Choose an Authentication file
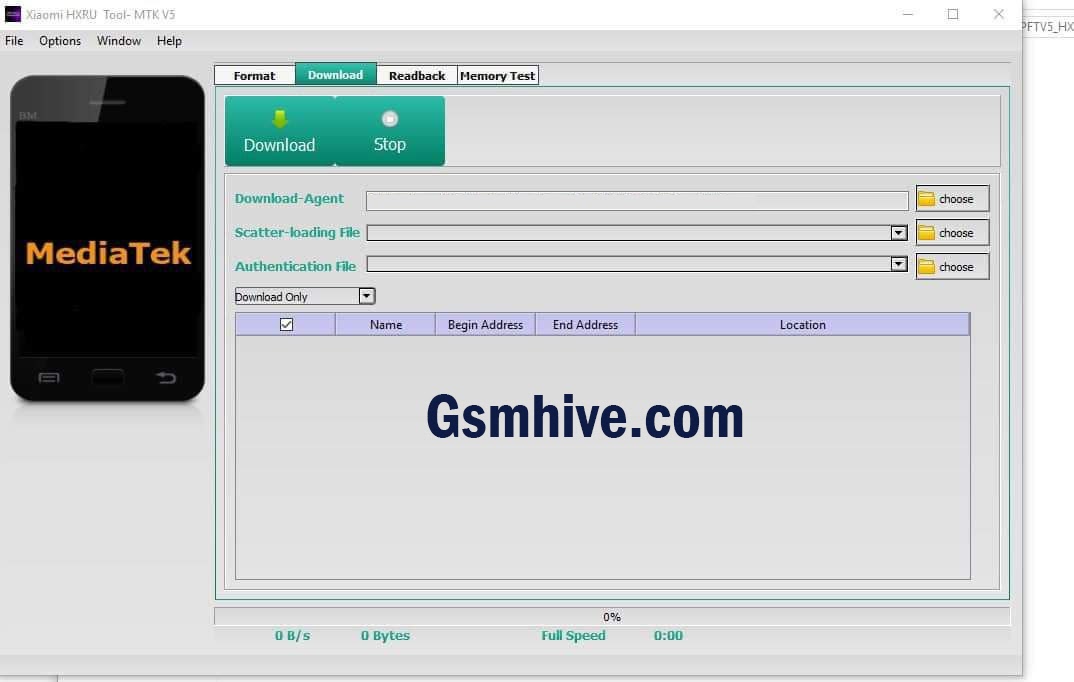Image resolution: width=1074 pixels, height=682 pixels. pyautogui.click(x=952, y=266)
